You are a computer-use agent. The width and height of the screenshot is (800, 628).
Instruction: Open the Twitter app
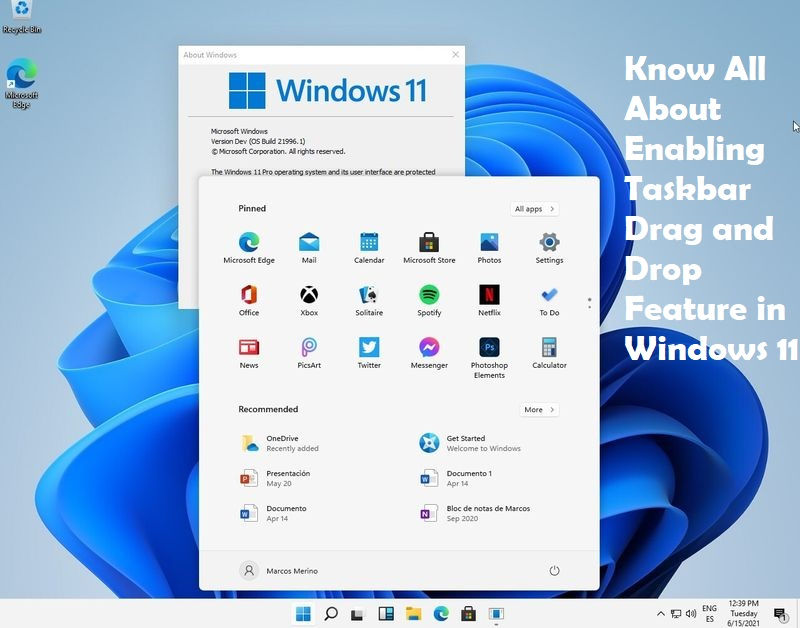(369, 353)
